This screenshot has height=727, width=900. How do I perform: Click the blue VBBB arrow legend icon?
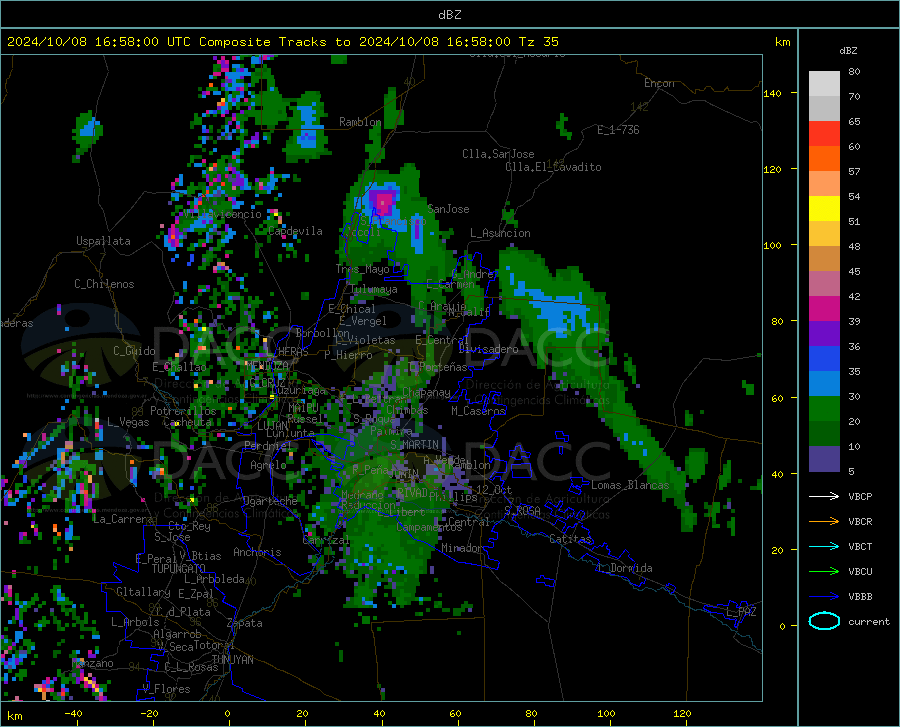824,596
